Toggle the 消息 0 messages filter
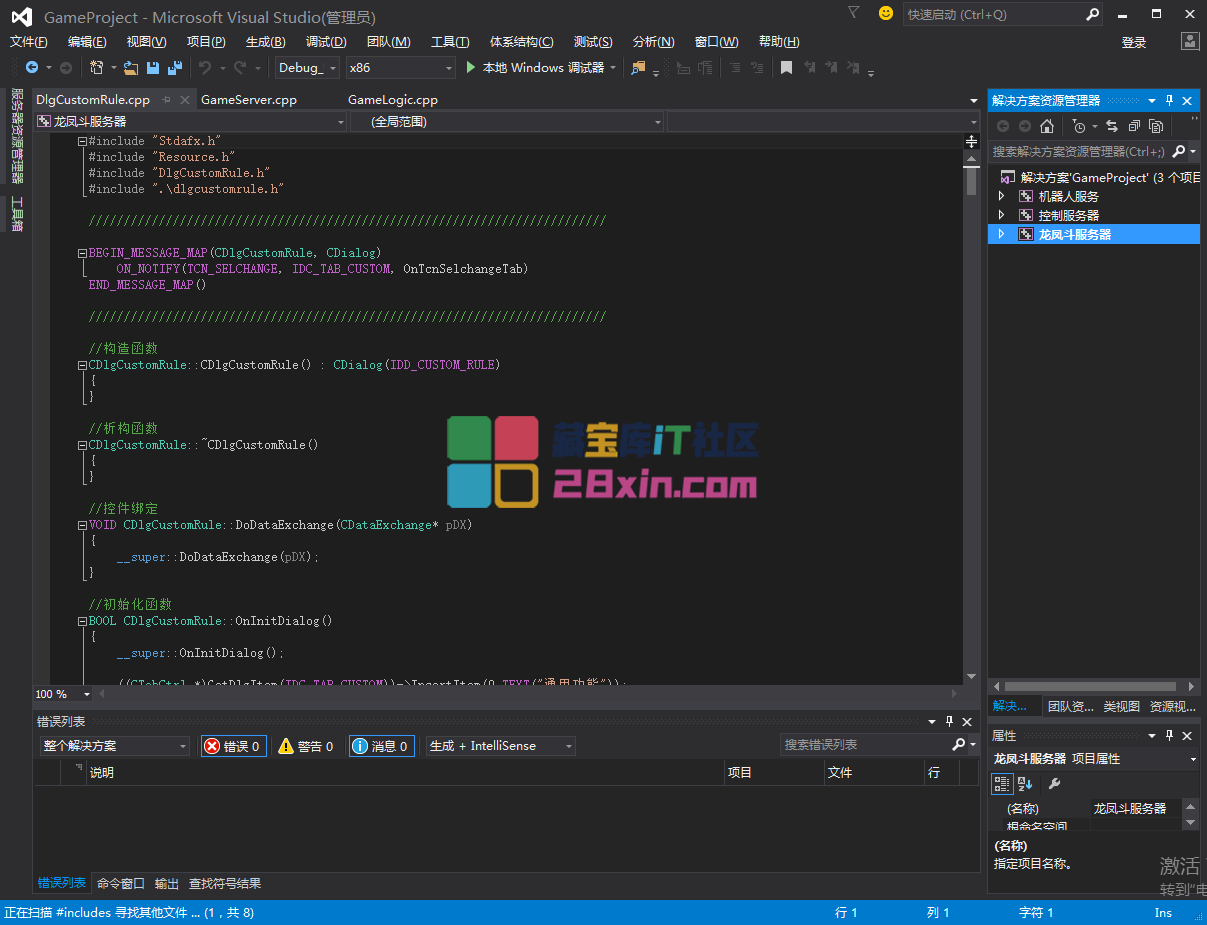1207x925 pixels. [x=381, y=746]
